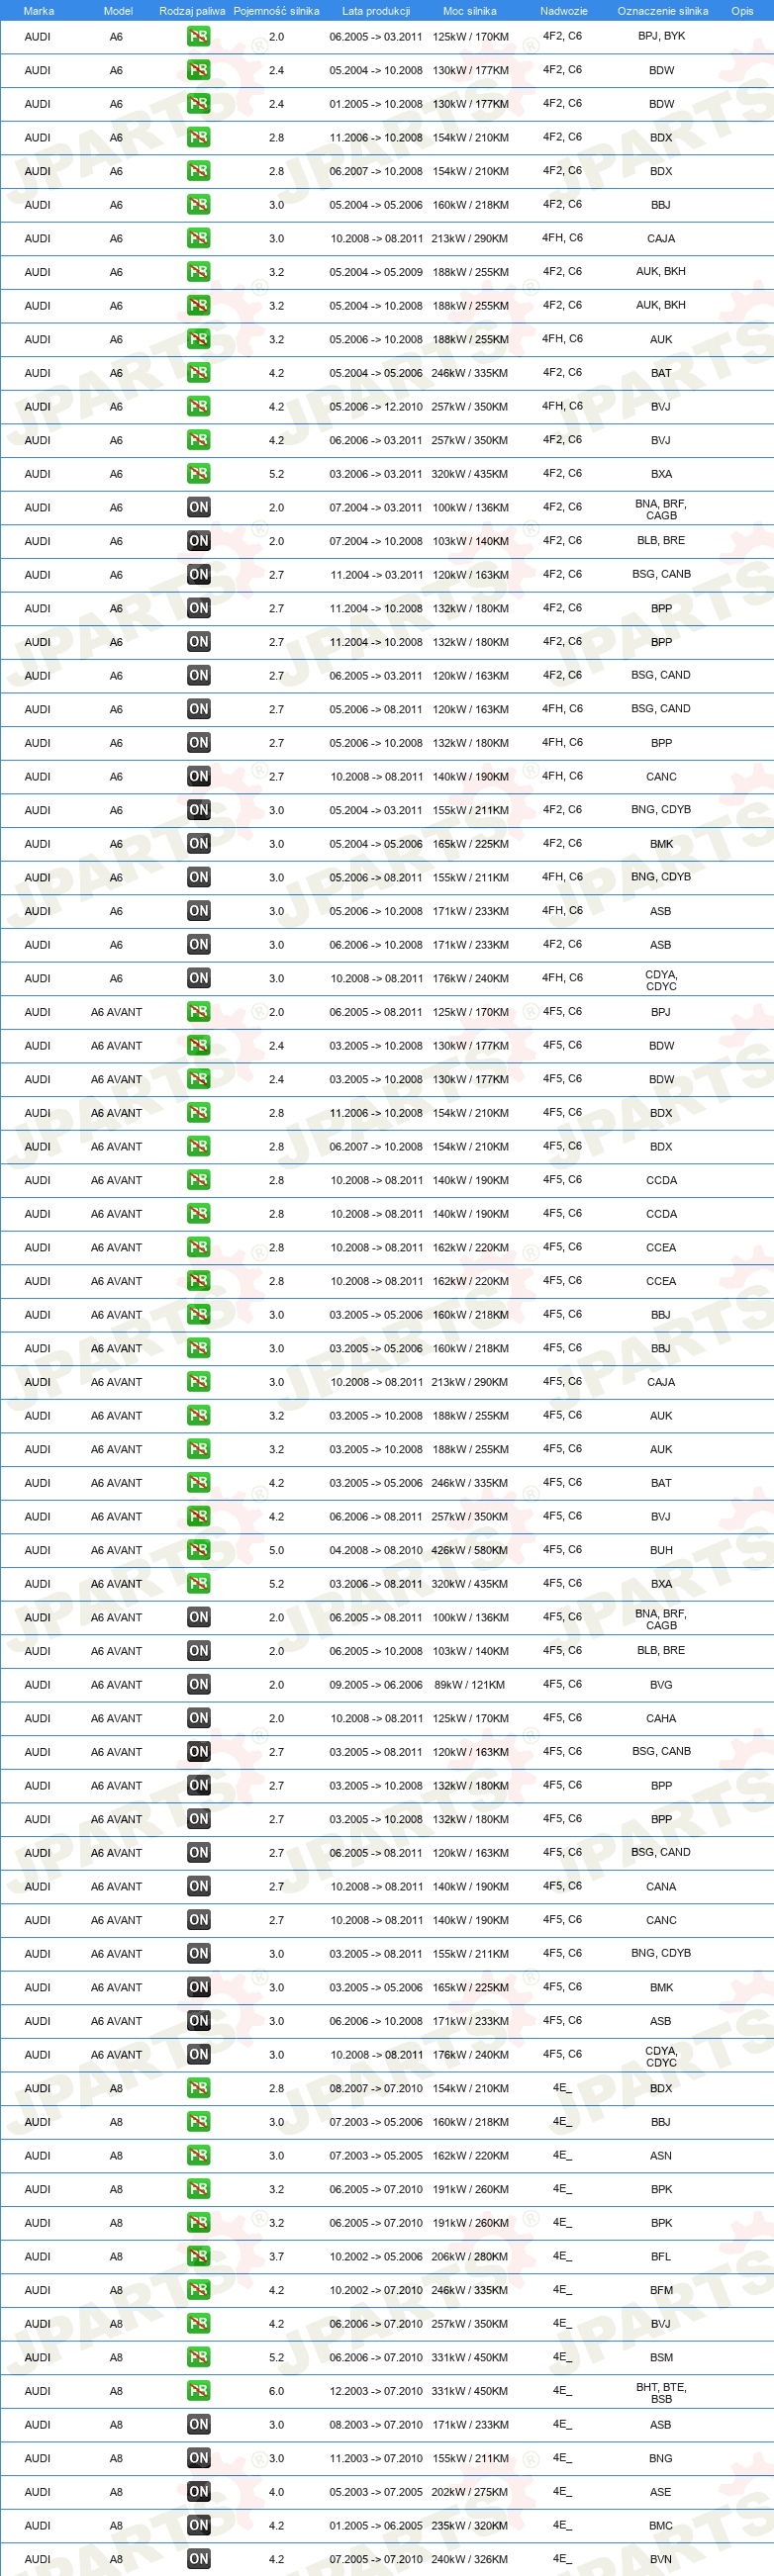
Task: Select the production dates 12.2003 -> 07.2010
Action: (x=376, y=2391)
